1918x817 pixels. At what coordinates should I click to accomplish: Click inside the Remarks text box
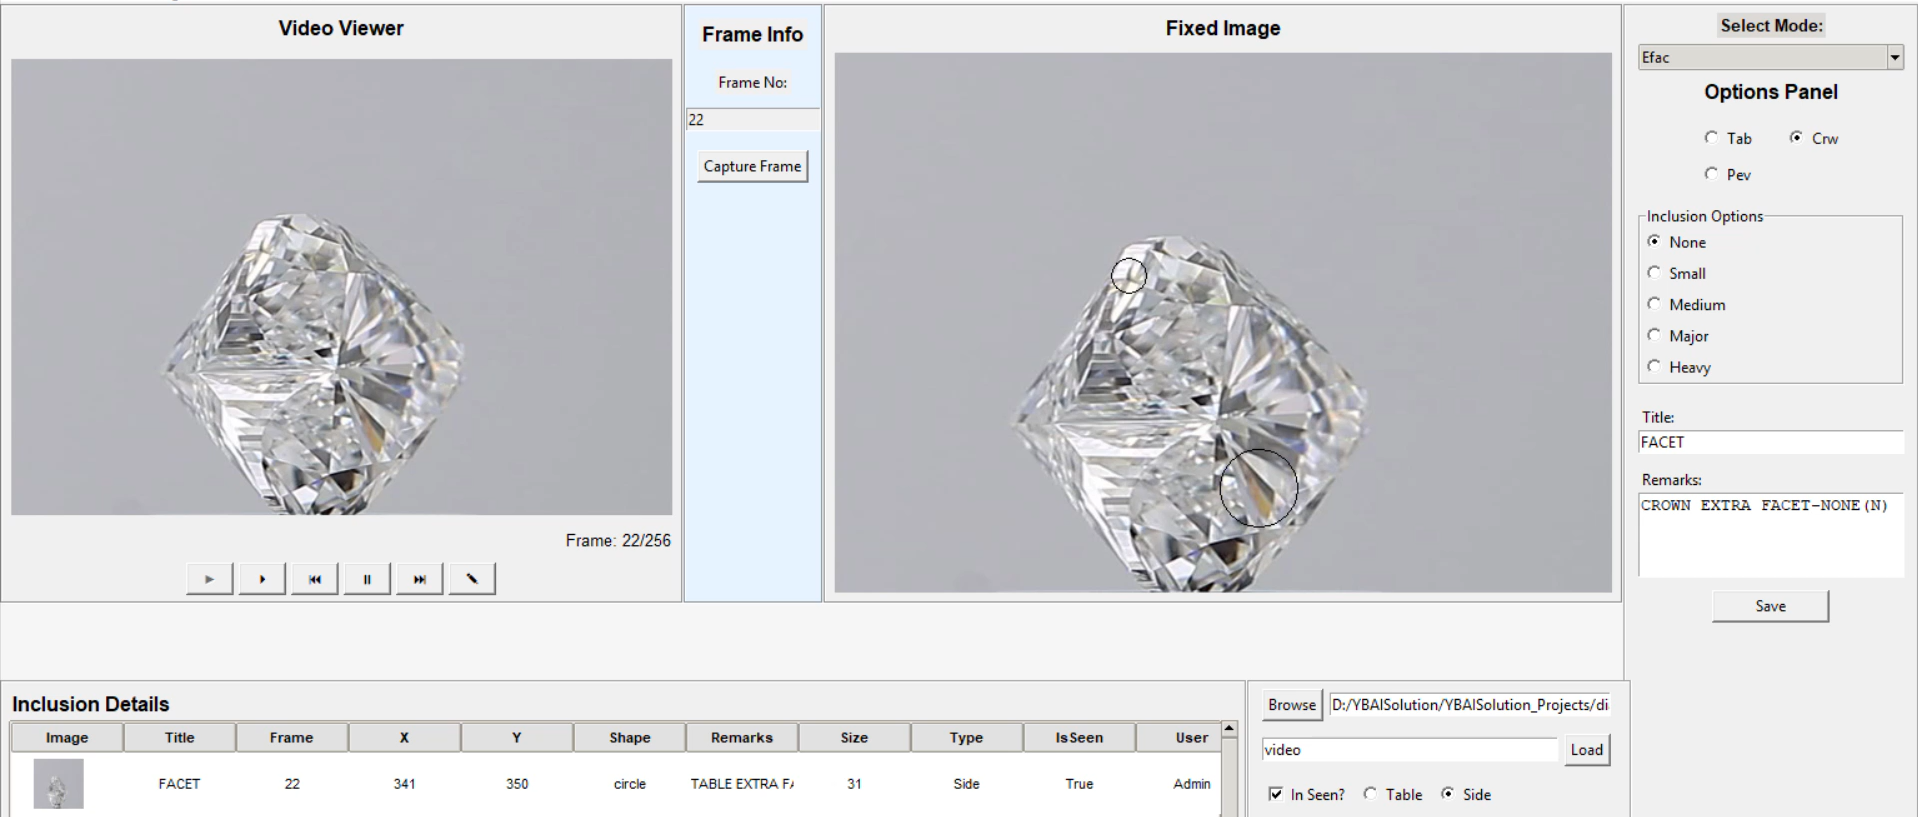pos(1770,535)
